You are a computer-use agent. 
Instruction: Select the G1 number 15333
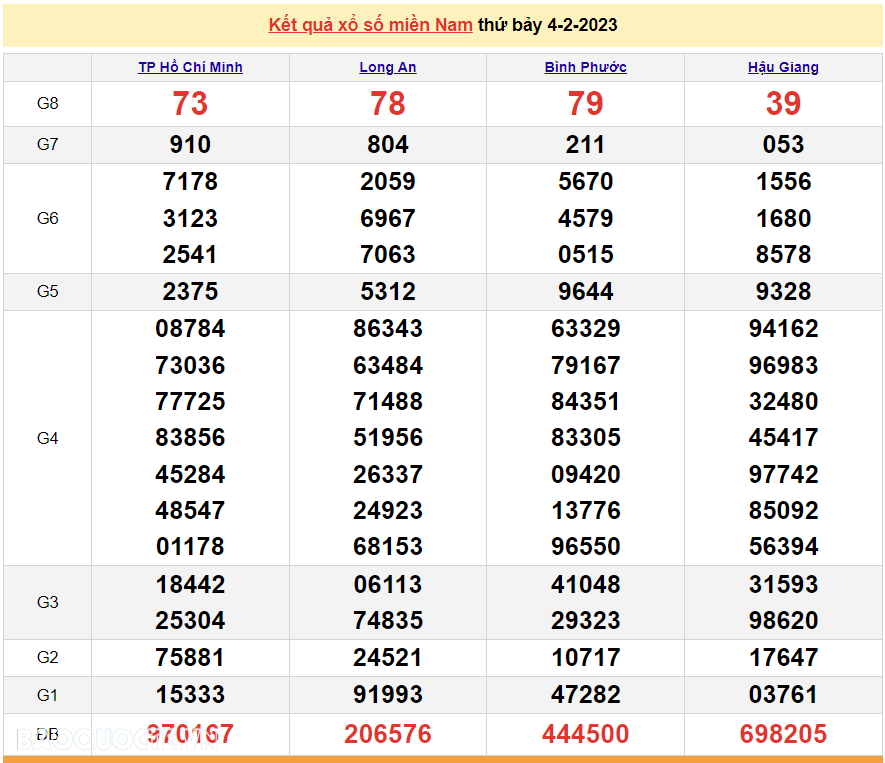pos(190,694)
